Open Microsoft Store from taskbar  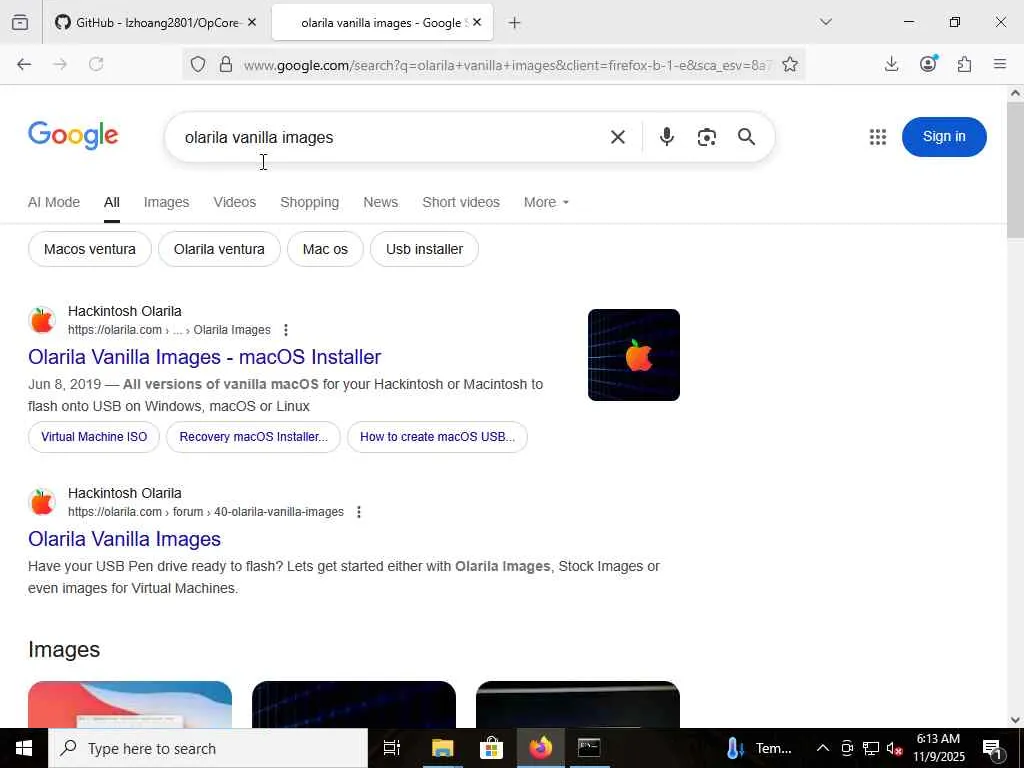point(491,748)
